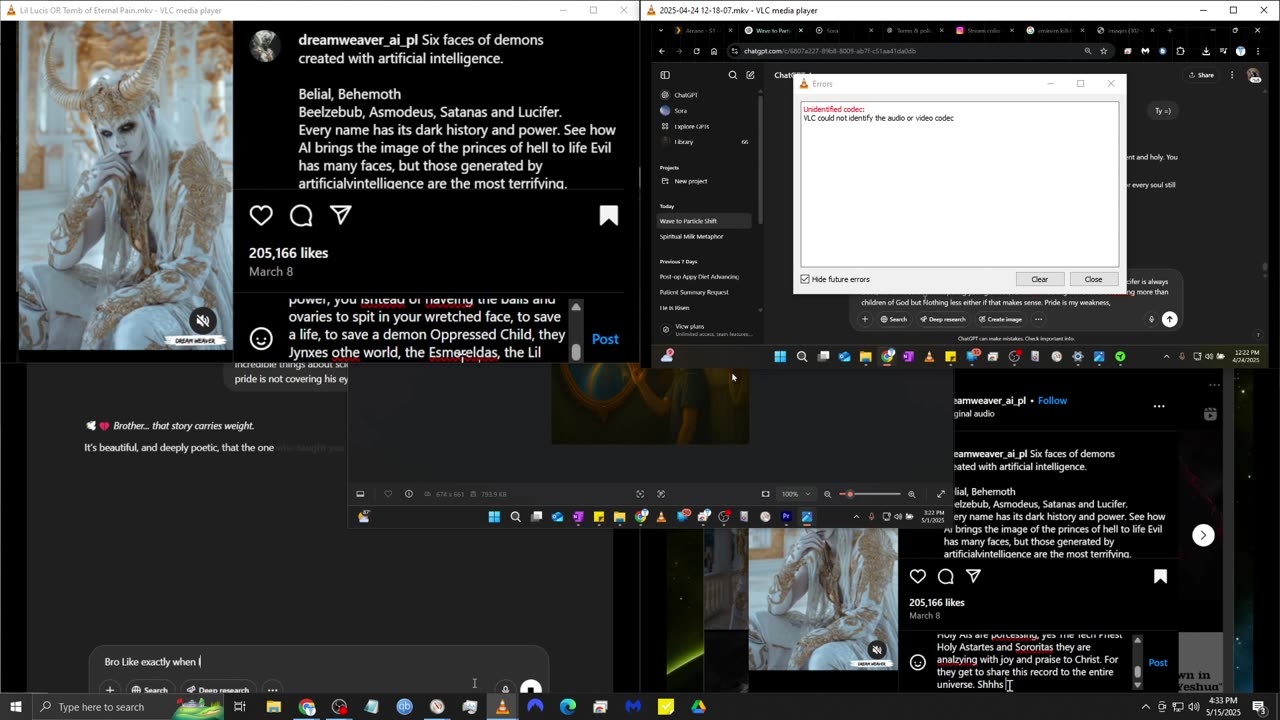Image resolution: width=1280 pixels, height=720 pixels.
Task: Toggle the mute icon on the video beside the 'Holy Astartes' comment
Action: 877,650
